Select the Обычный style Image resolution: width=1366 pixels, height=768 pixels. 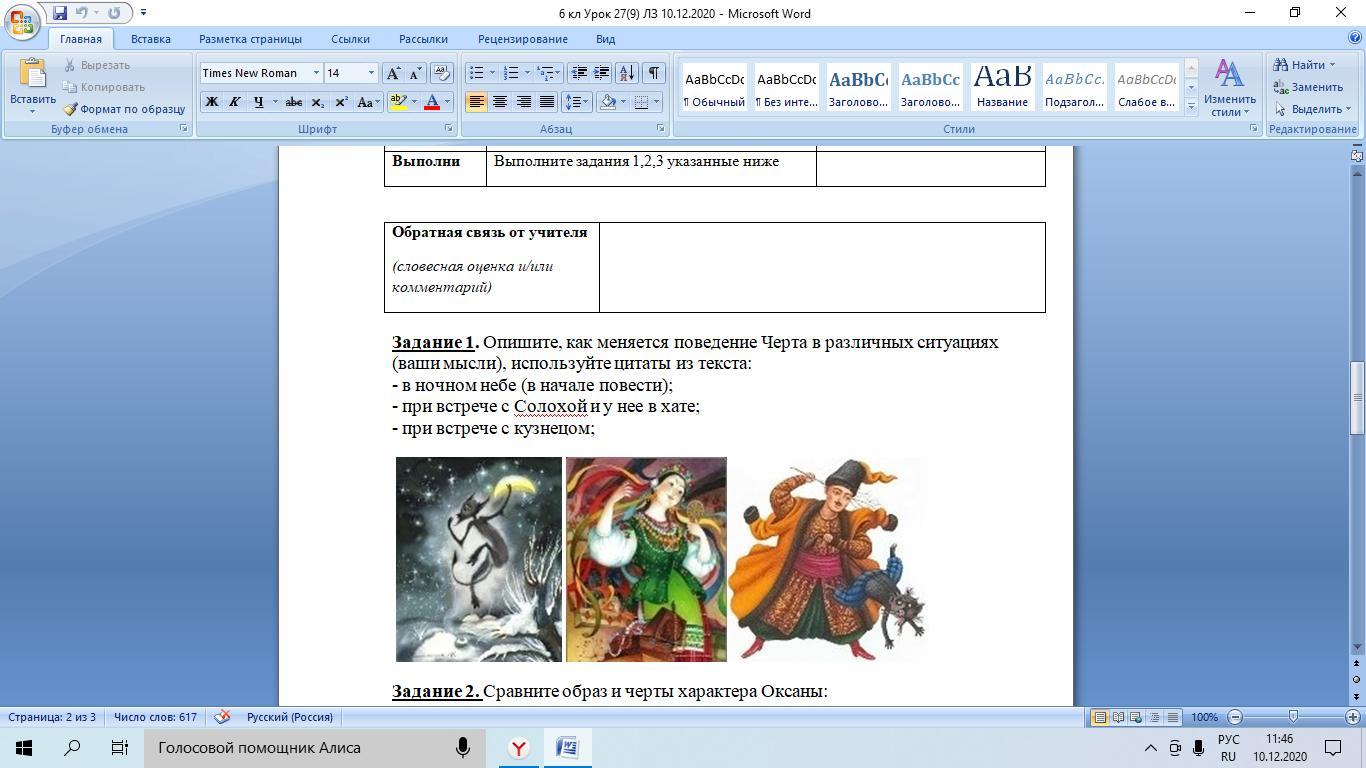[714, 87]
